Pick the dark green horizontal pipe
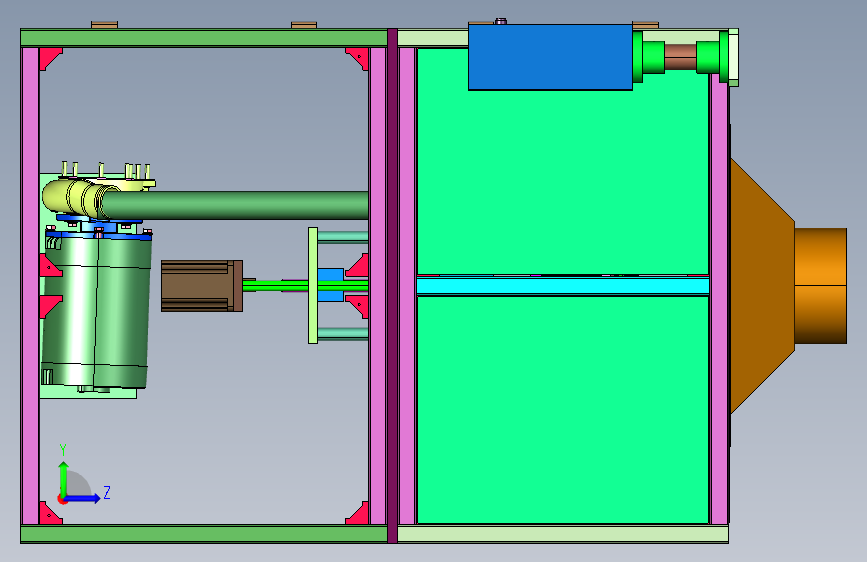The image size is (867, 562). pyautogui.click(x=235, y=205)
